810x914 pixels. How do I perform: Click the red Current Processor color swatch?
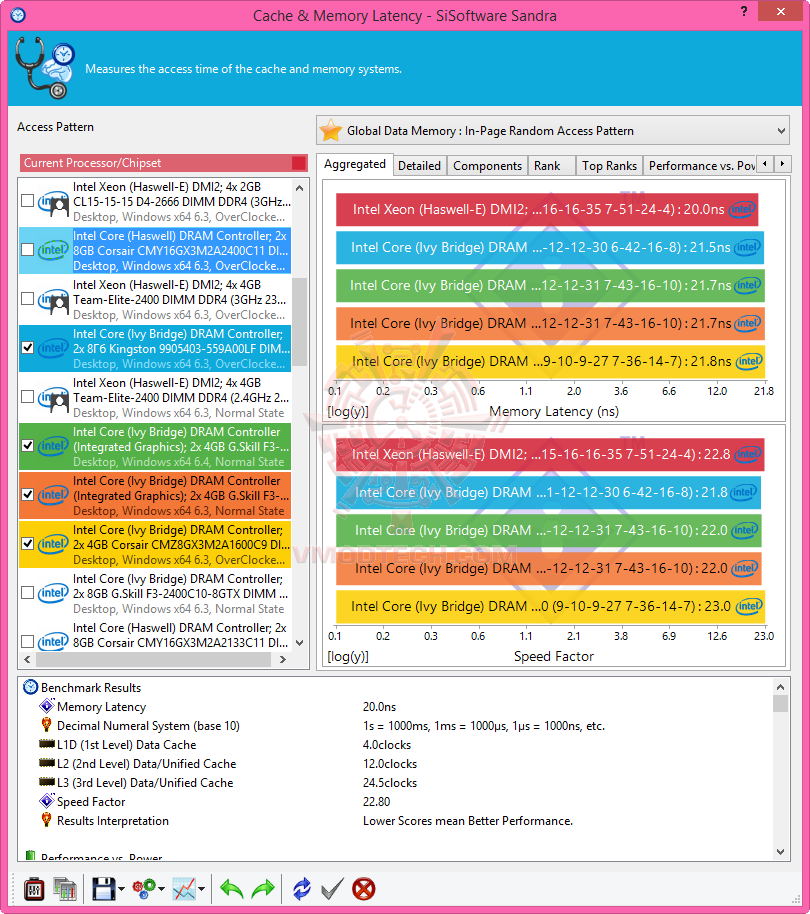click(298, 163)
